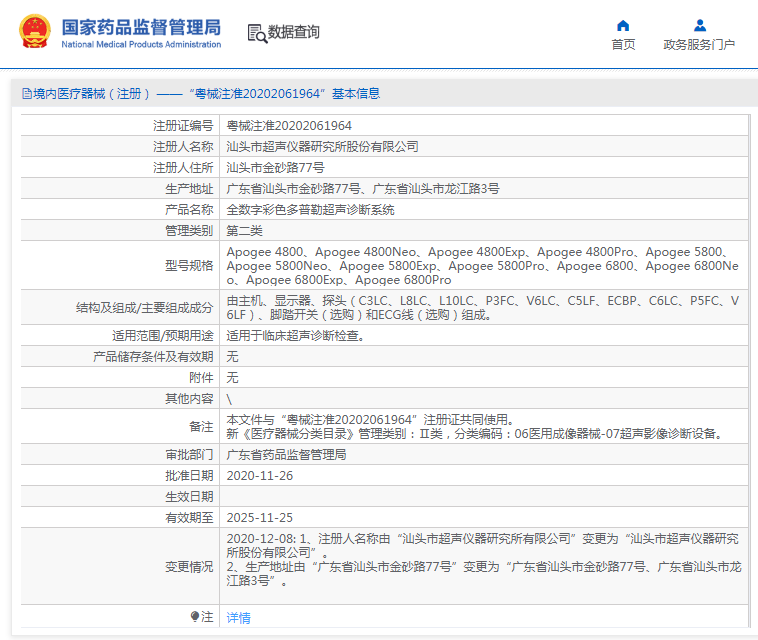Click the 生产地址 label
Image resolution: width=758 pixels, height=640 pixels.
point(189,189)
